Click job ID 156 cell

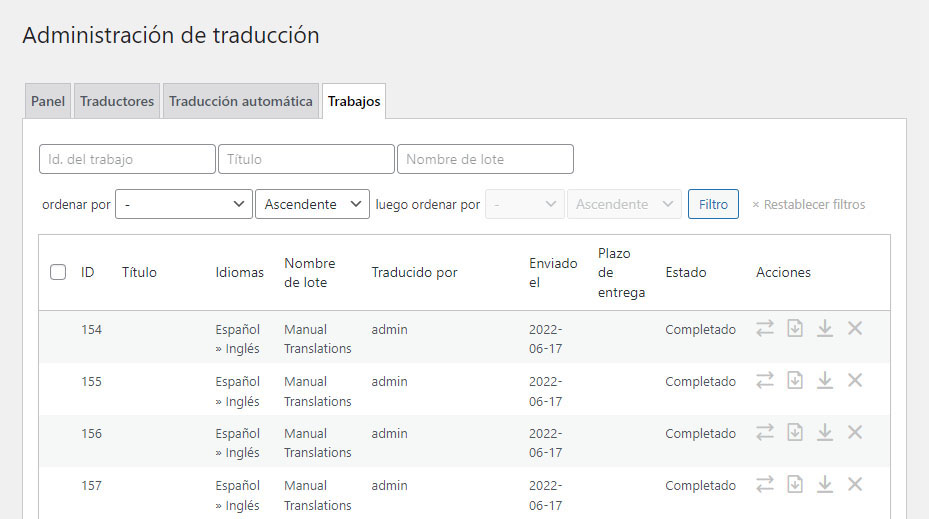coord(91,434)
